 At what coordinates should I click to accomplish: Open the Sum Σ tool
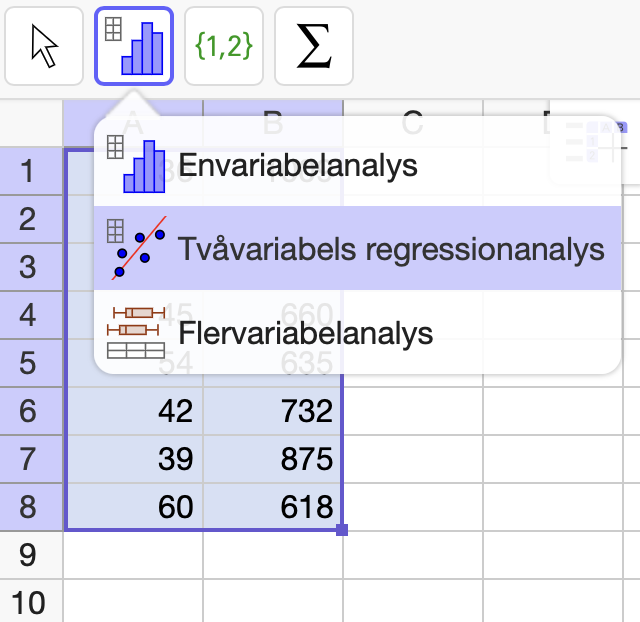pyautogui.click(x=313, y=47)
